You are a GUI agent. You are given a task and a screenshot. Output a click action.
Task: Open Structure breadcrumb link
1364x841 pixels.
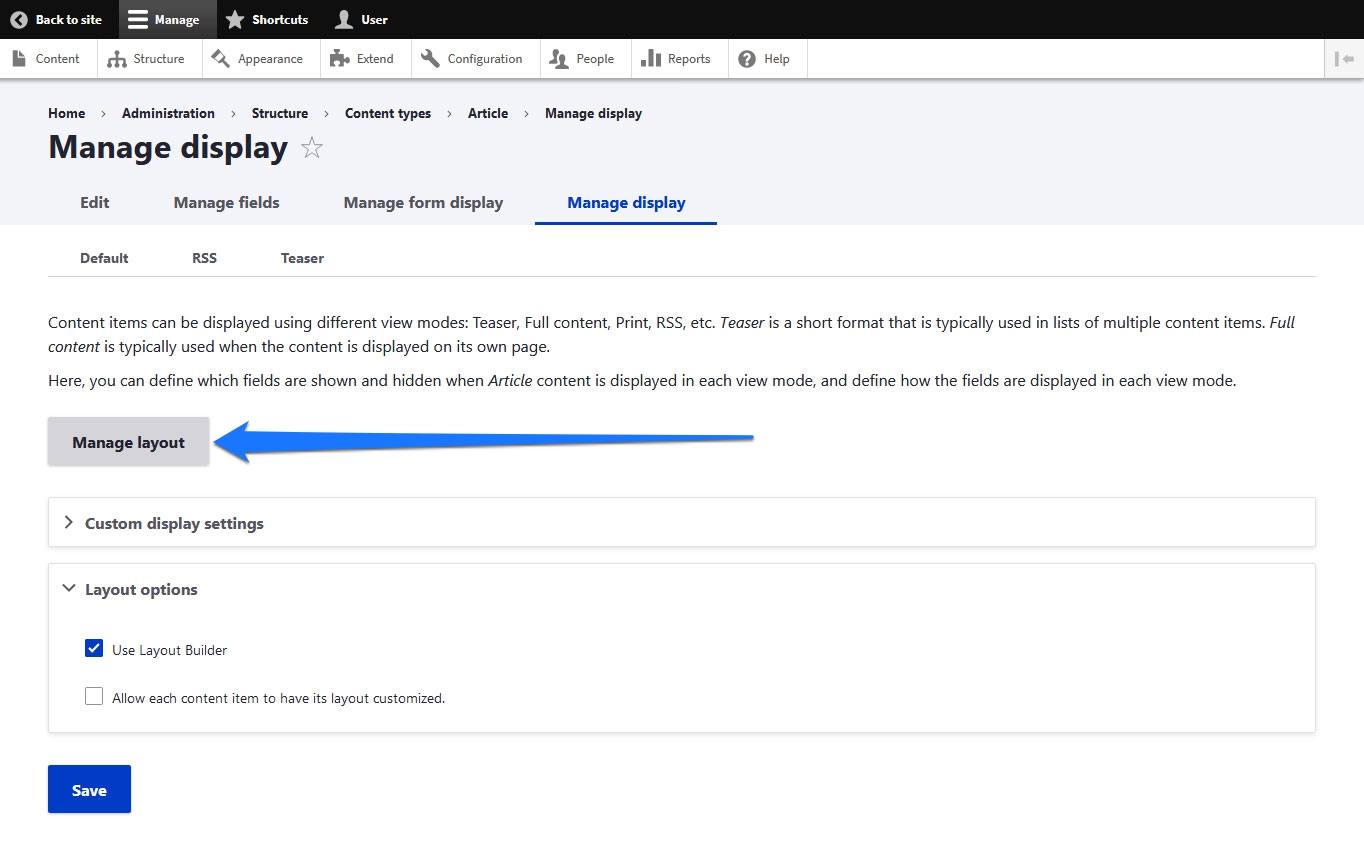pyautogui.click(x=280, y=113)
